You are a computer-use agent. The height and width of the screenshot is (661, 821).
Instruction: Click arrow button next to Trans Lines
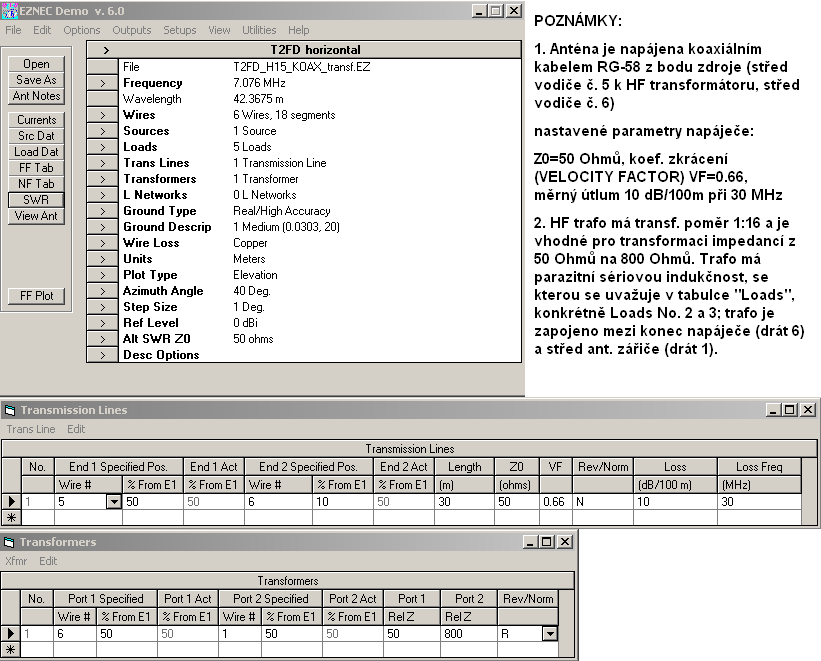pos(102,163)
